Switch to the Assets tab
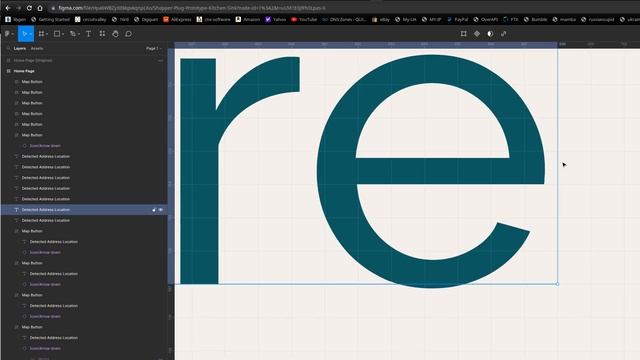Image resolution: width=640 pixels, height=360 pixels. tap(37, 48)
